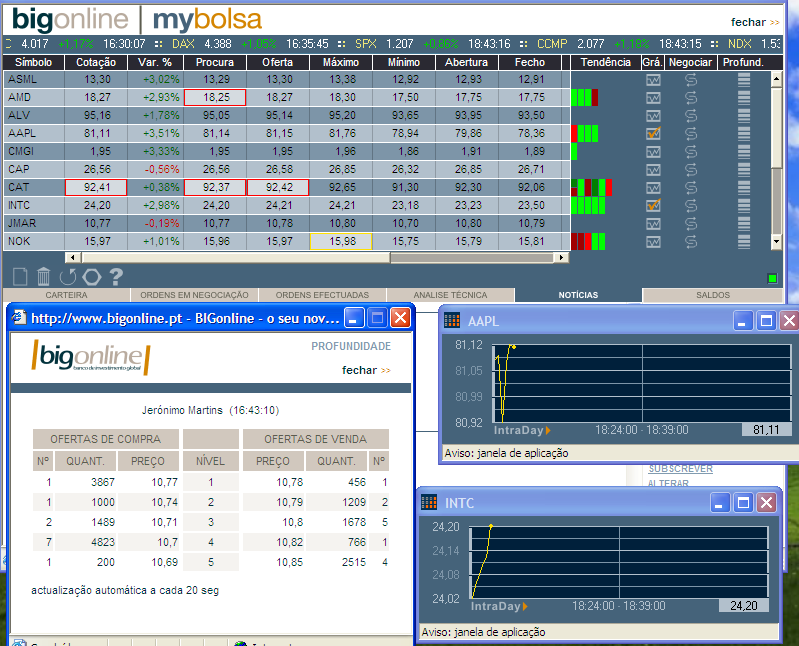Uncheck the chart checkbox for AAPL
Viewport: 799px width, 646px height.
[x=653, y=133]
